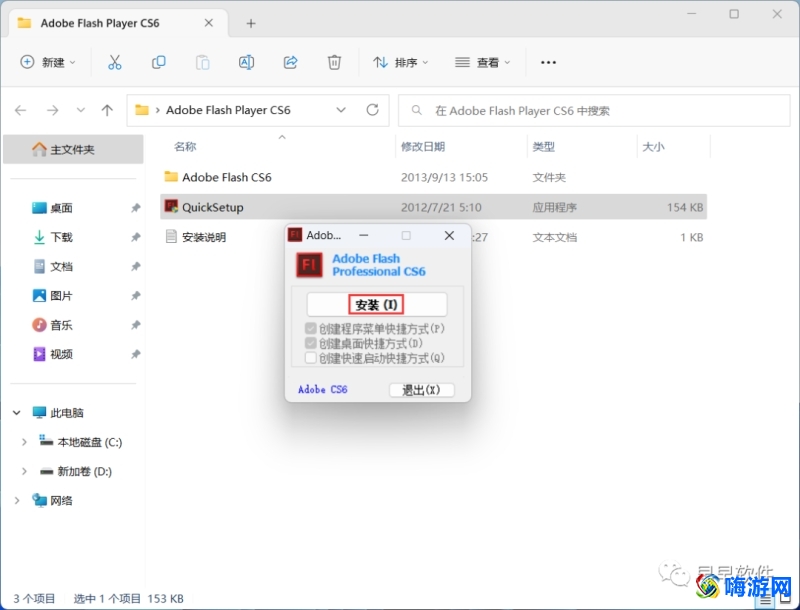Image resolution: width=800 pixels, height=610 pixels.
Task: Select the 网络 sidebar item
Action: tap(61, 500)
